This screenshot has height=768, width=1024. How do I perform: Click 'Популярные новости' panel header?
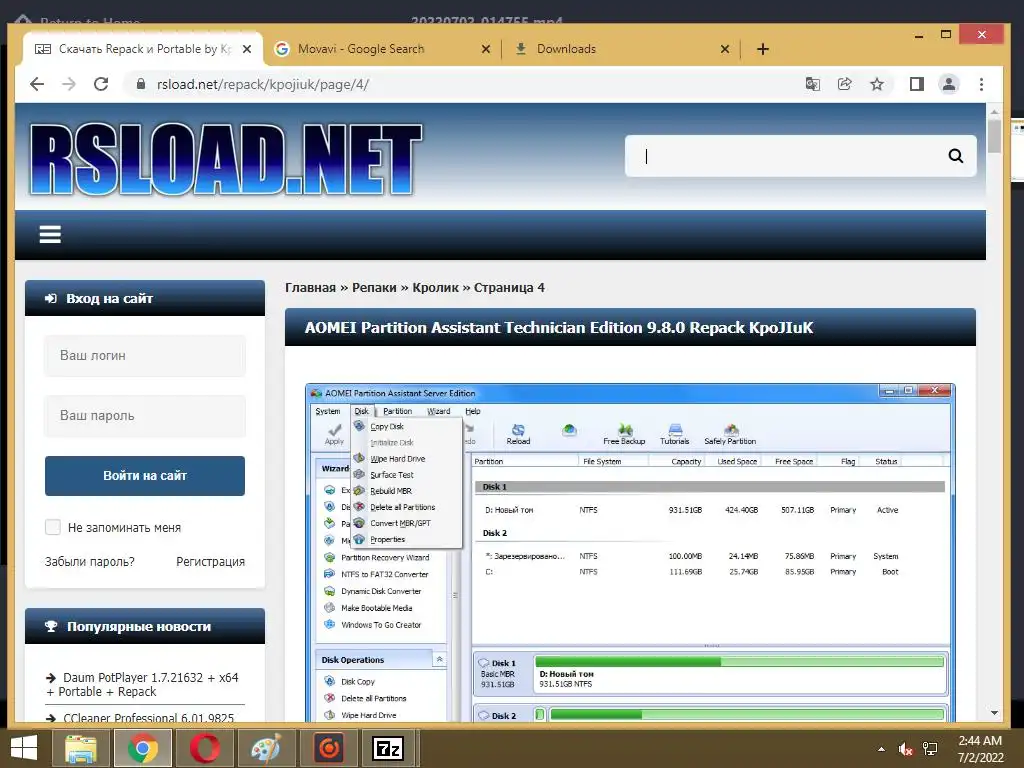(x=145, y=626)
